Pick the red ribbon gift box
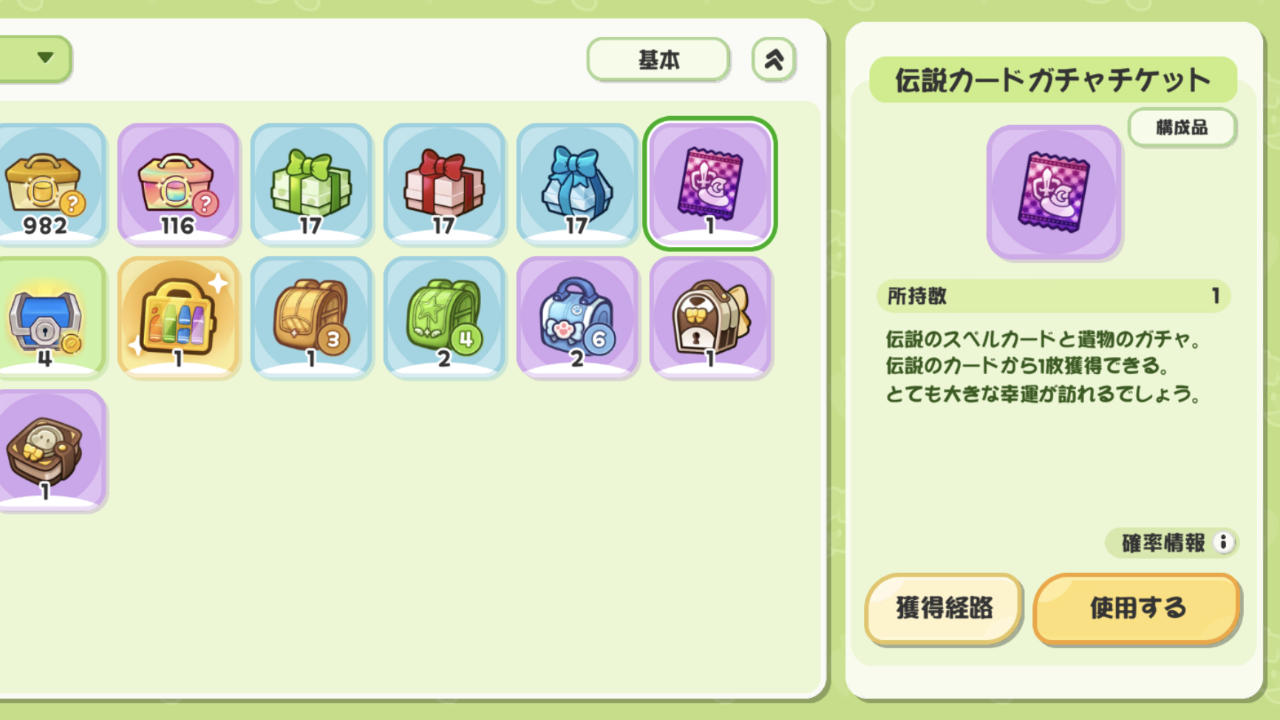 (x=444, y=184)
